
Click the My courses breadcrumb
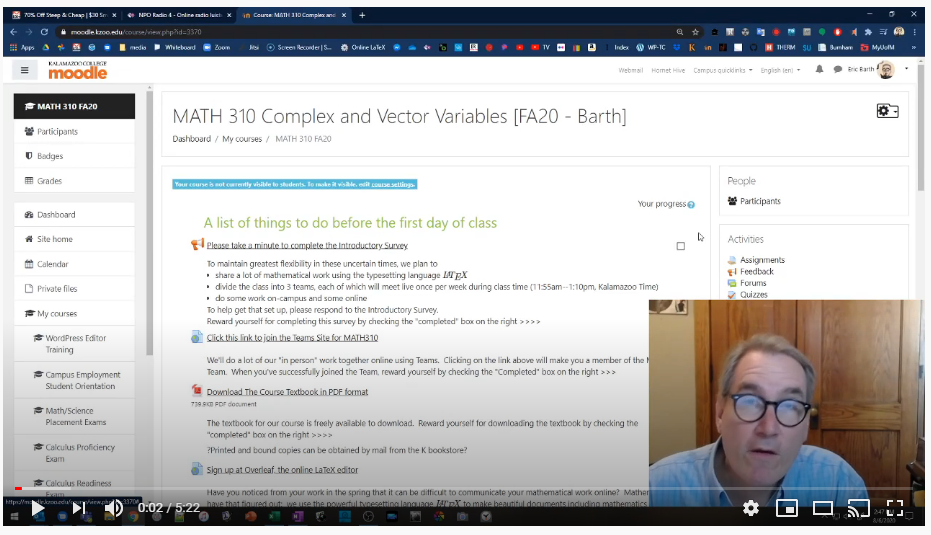(242, 138)
